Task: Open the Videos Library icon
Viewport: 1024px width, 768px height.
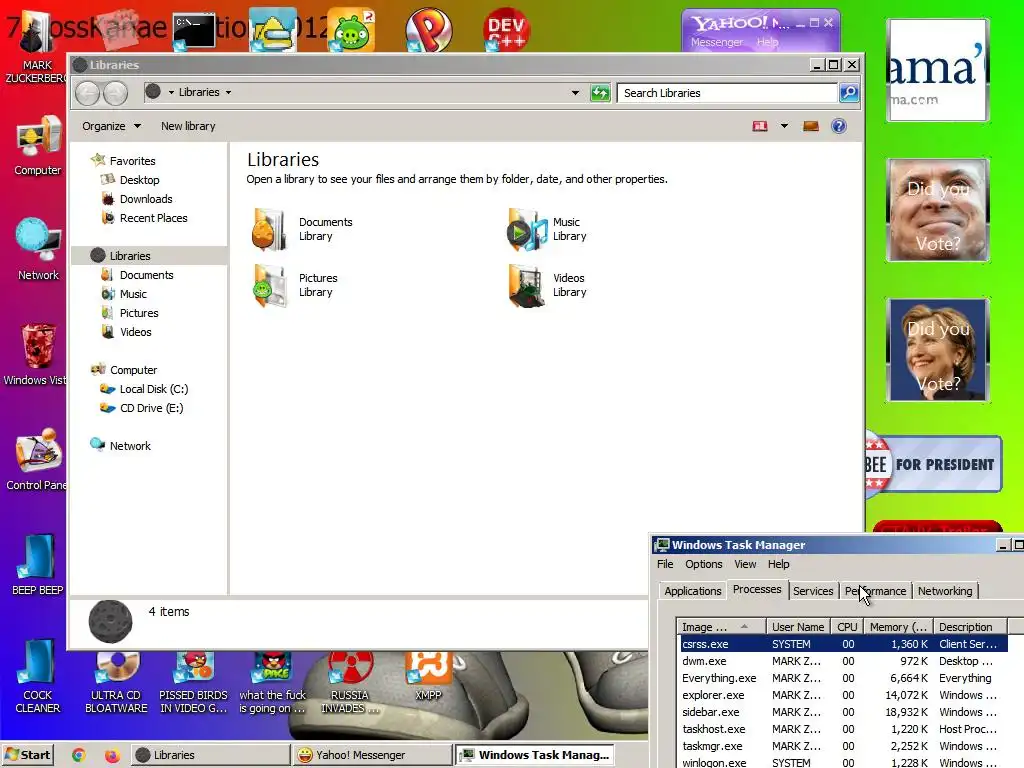Action: coord(526,285)
